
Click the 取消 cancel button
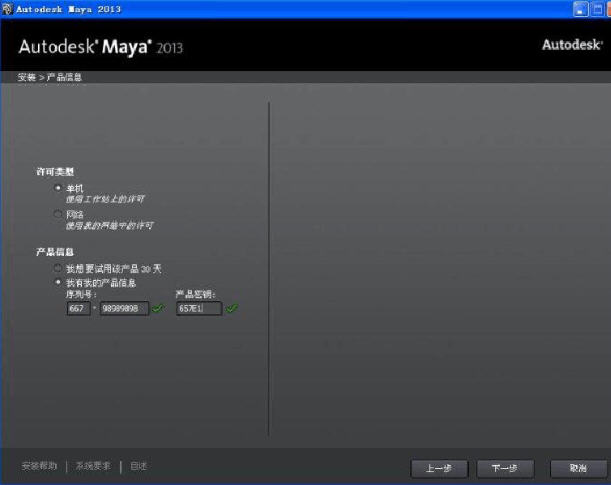[x=578, y=468]
